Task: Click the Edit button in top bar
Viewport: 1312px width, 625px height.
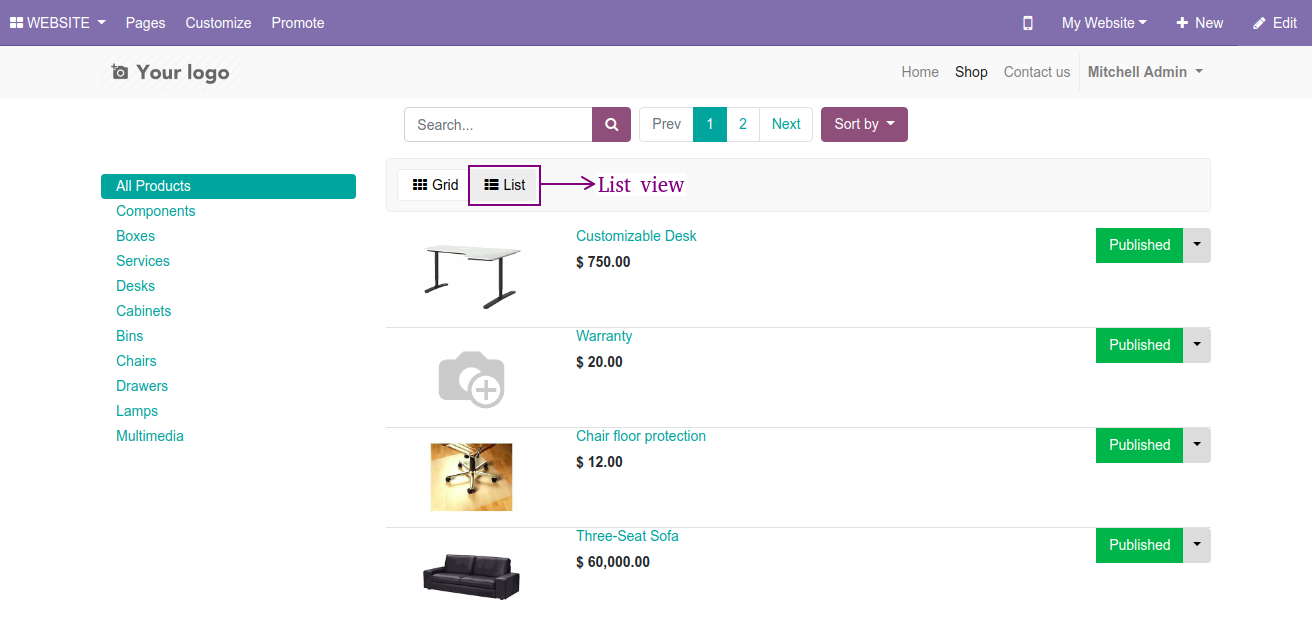Action: (1275, 23)
